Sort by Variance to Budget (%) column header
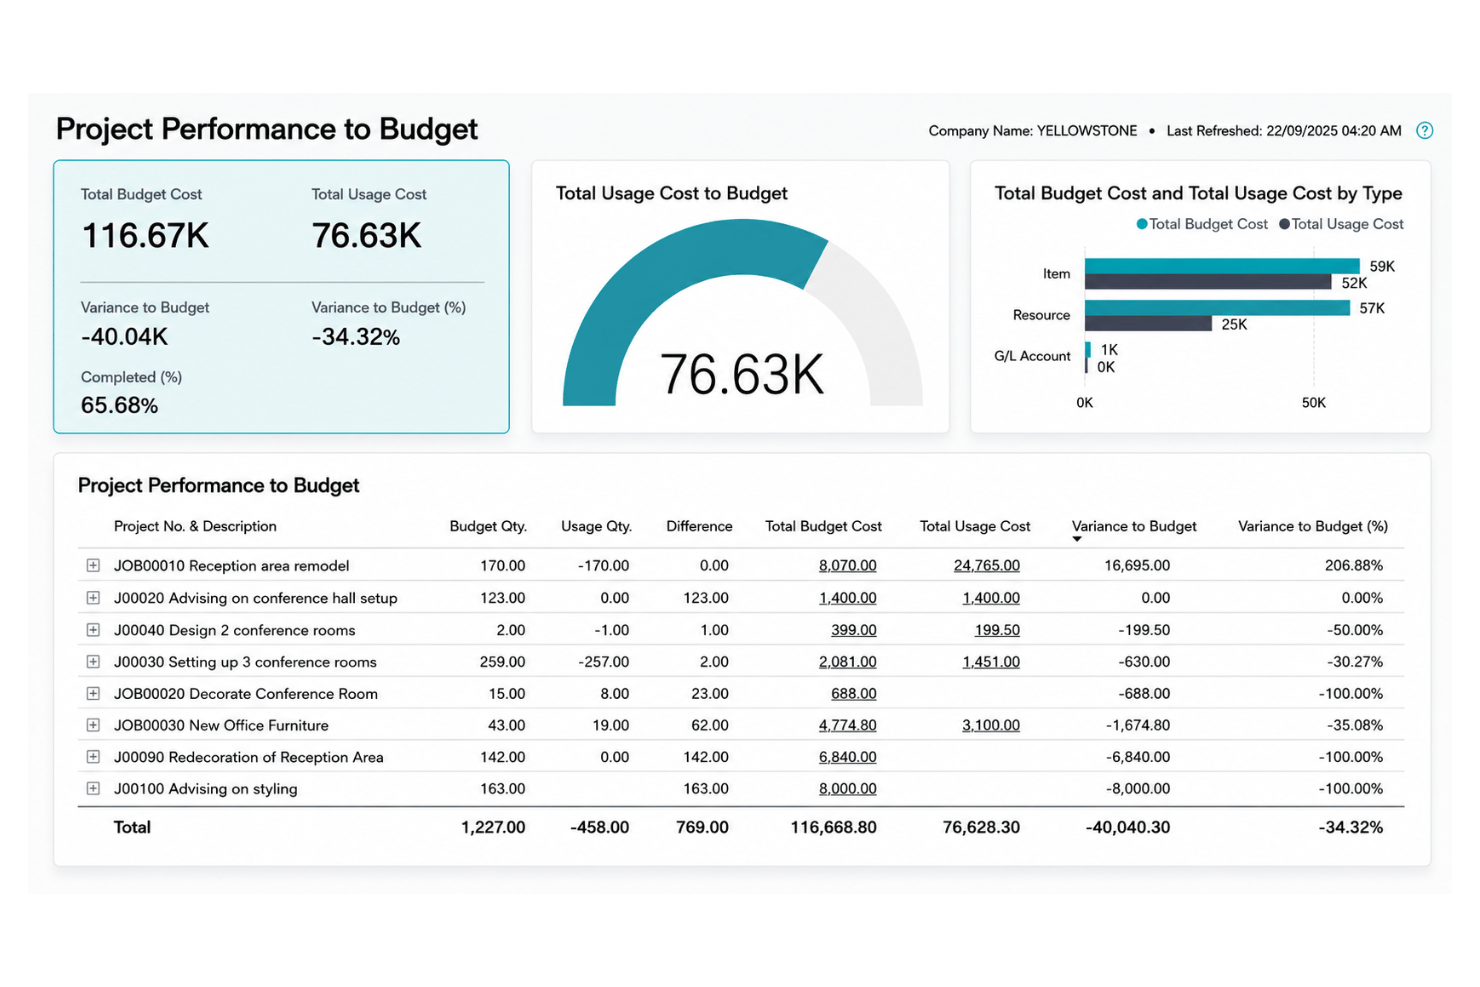1480x987 pixels. [1313, 526]
